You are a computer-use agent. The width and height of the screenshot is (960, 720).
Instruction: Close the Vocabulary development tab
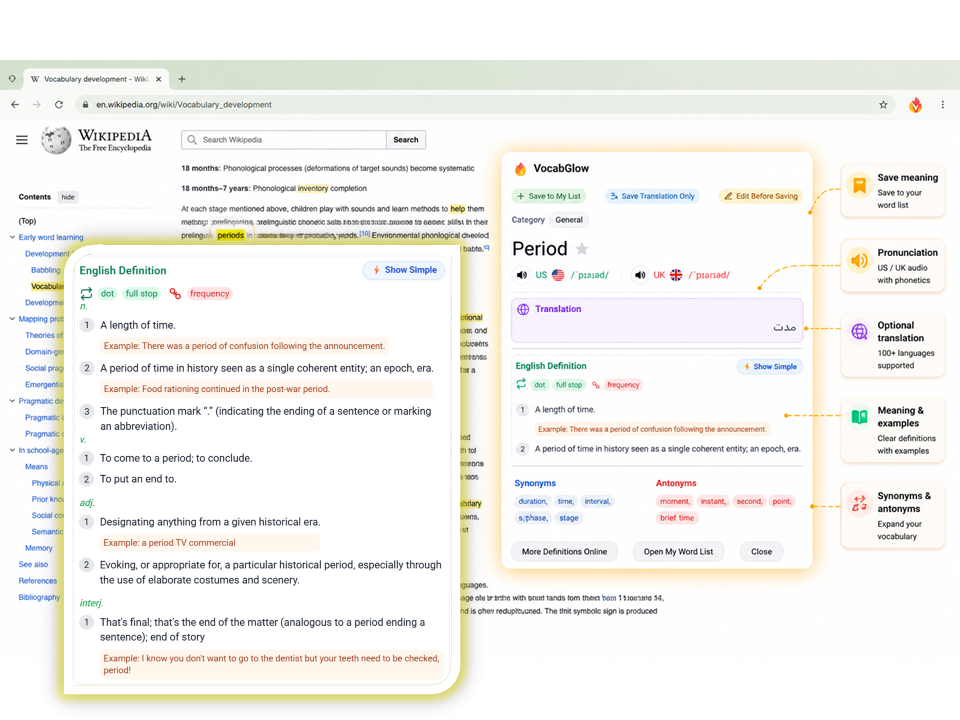[159, 79]
